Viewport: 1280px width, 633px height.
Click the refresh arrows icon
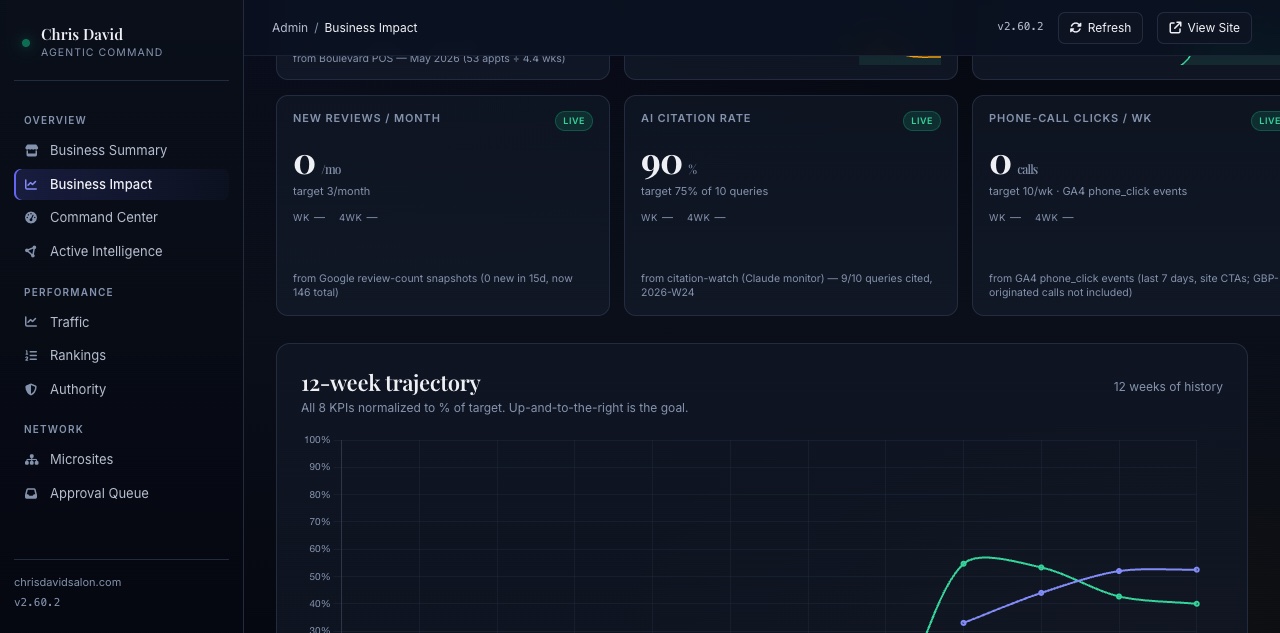coord(1076,28)
